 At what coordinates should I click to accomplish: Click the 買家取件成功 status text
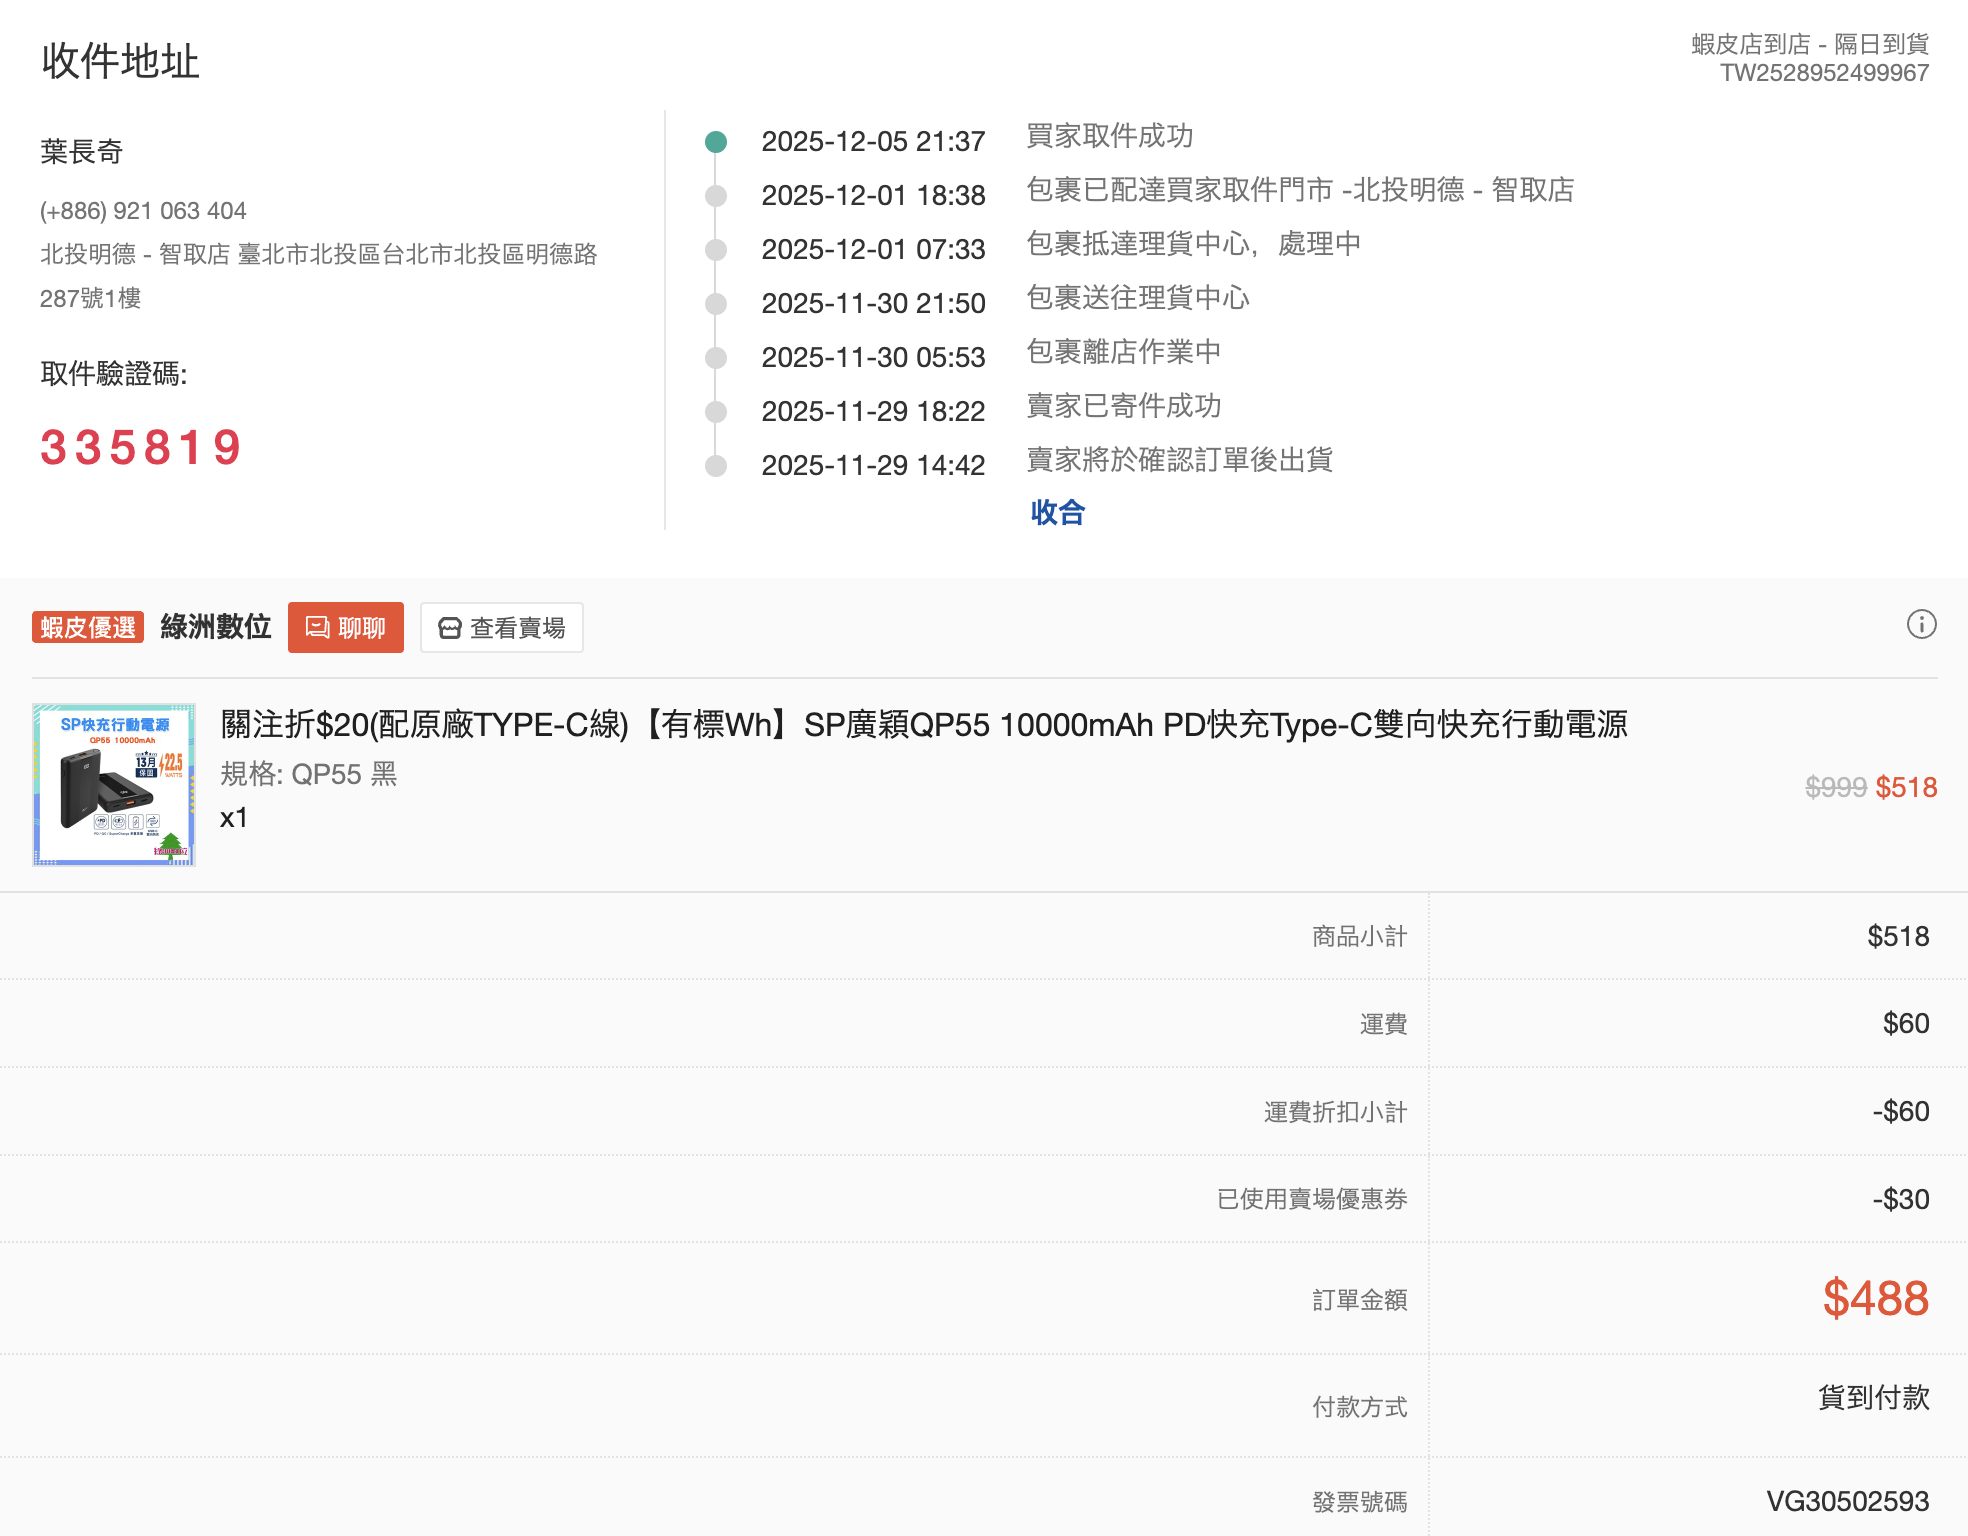click(x=1109, y=136)
